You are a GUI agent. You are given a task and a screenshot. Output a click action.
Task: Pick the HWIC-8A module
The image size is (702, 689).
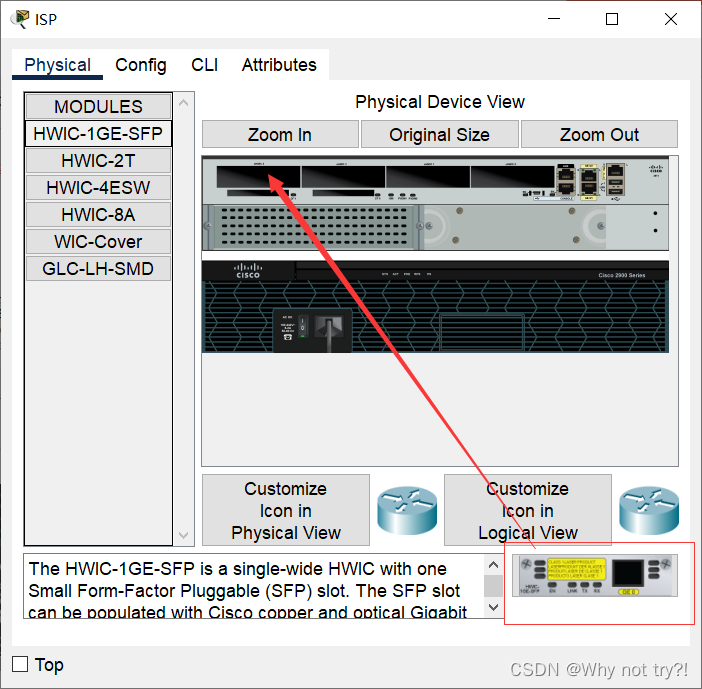click(x=98, y=215)
